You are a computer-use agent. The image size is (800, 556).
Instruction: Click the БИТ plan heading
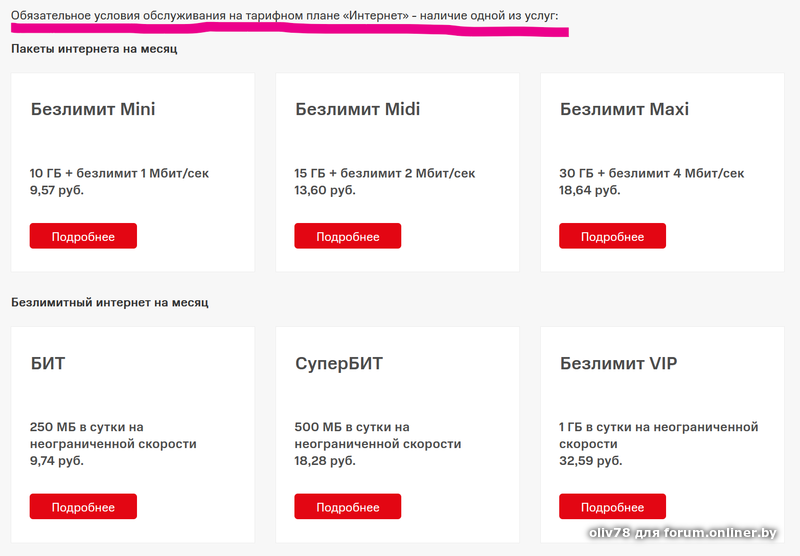pos(48,363)
